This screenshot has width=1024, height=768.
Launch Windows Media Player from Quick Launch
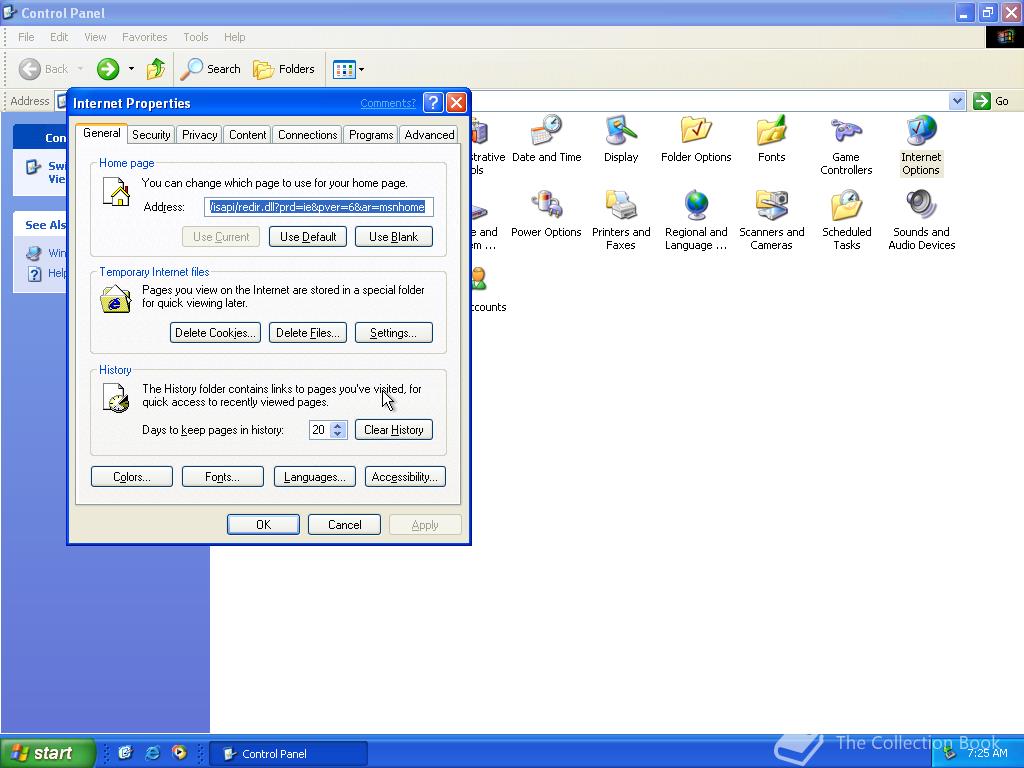(179, 753)
